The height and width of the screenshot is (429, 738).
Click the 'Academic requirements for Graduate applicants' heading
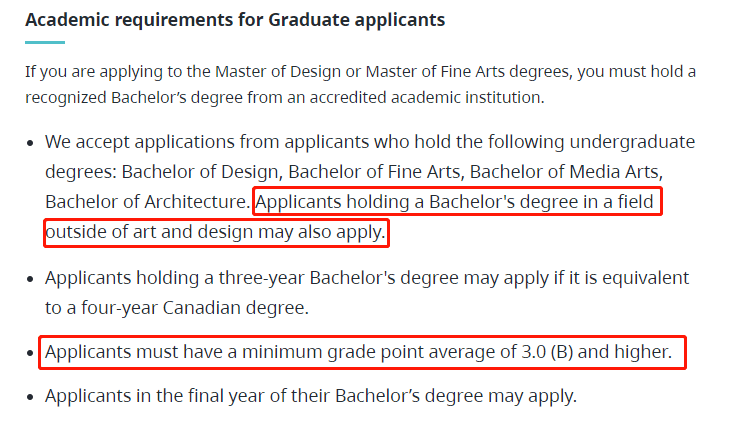point(235,20)
